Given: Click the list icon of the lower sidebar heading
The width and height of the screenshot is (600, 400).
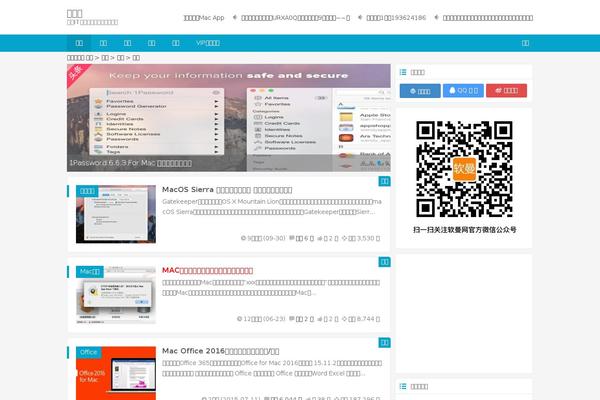Looking at the screenshot, I should coord(403,386).
